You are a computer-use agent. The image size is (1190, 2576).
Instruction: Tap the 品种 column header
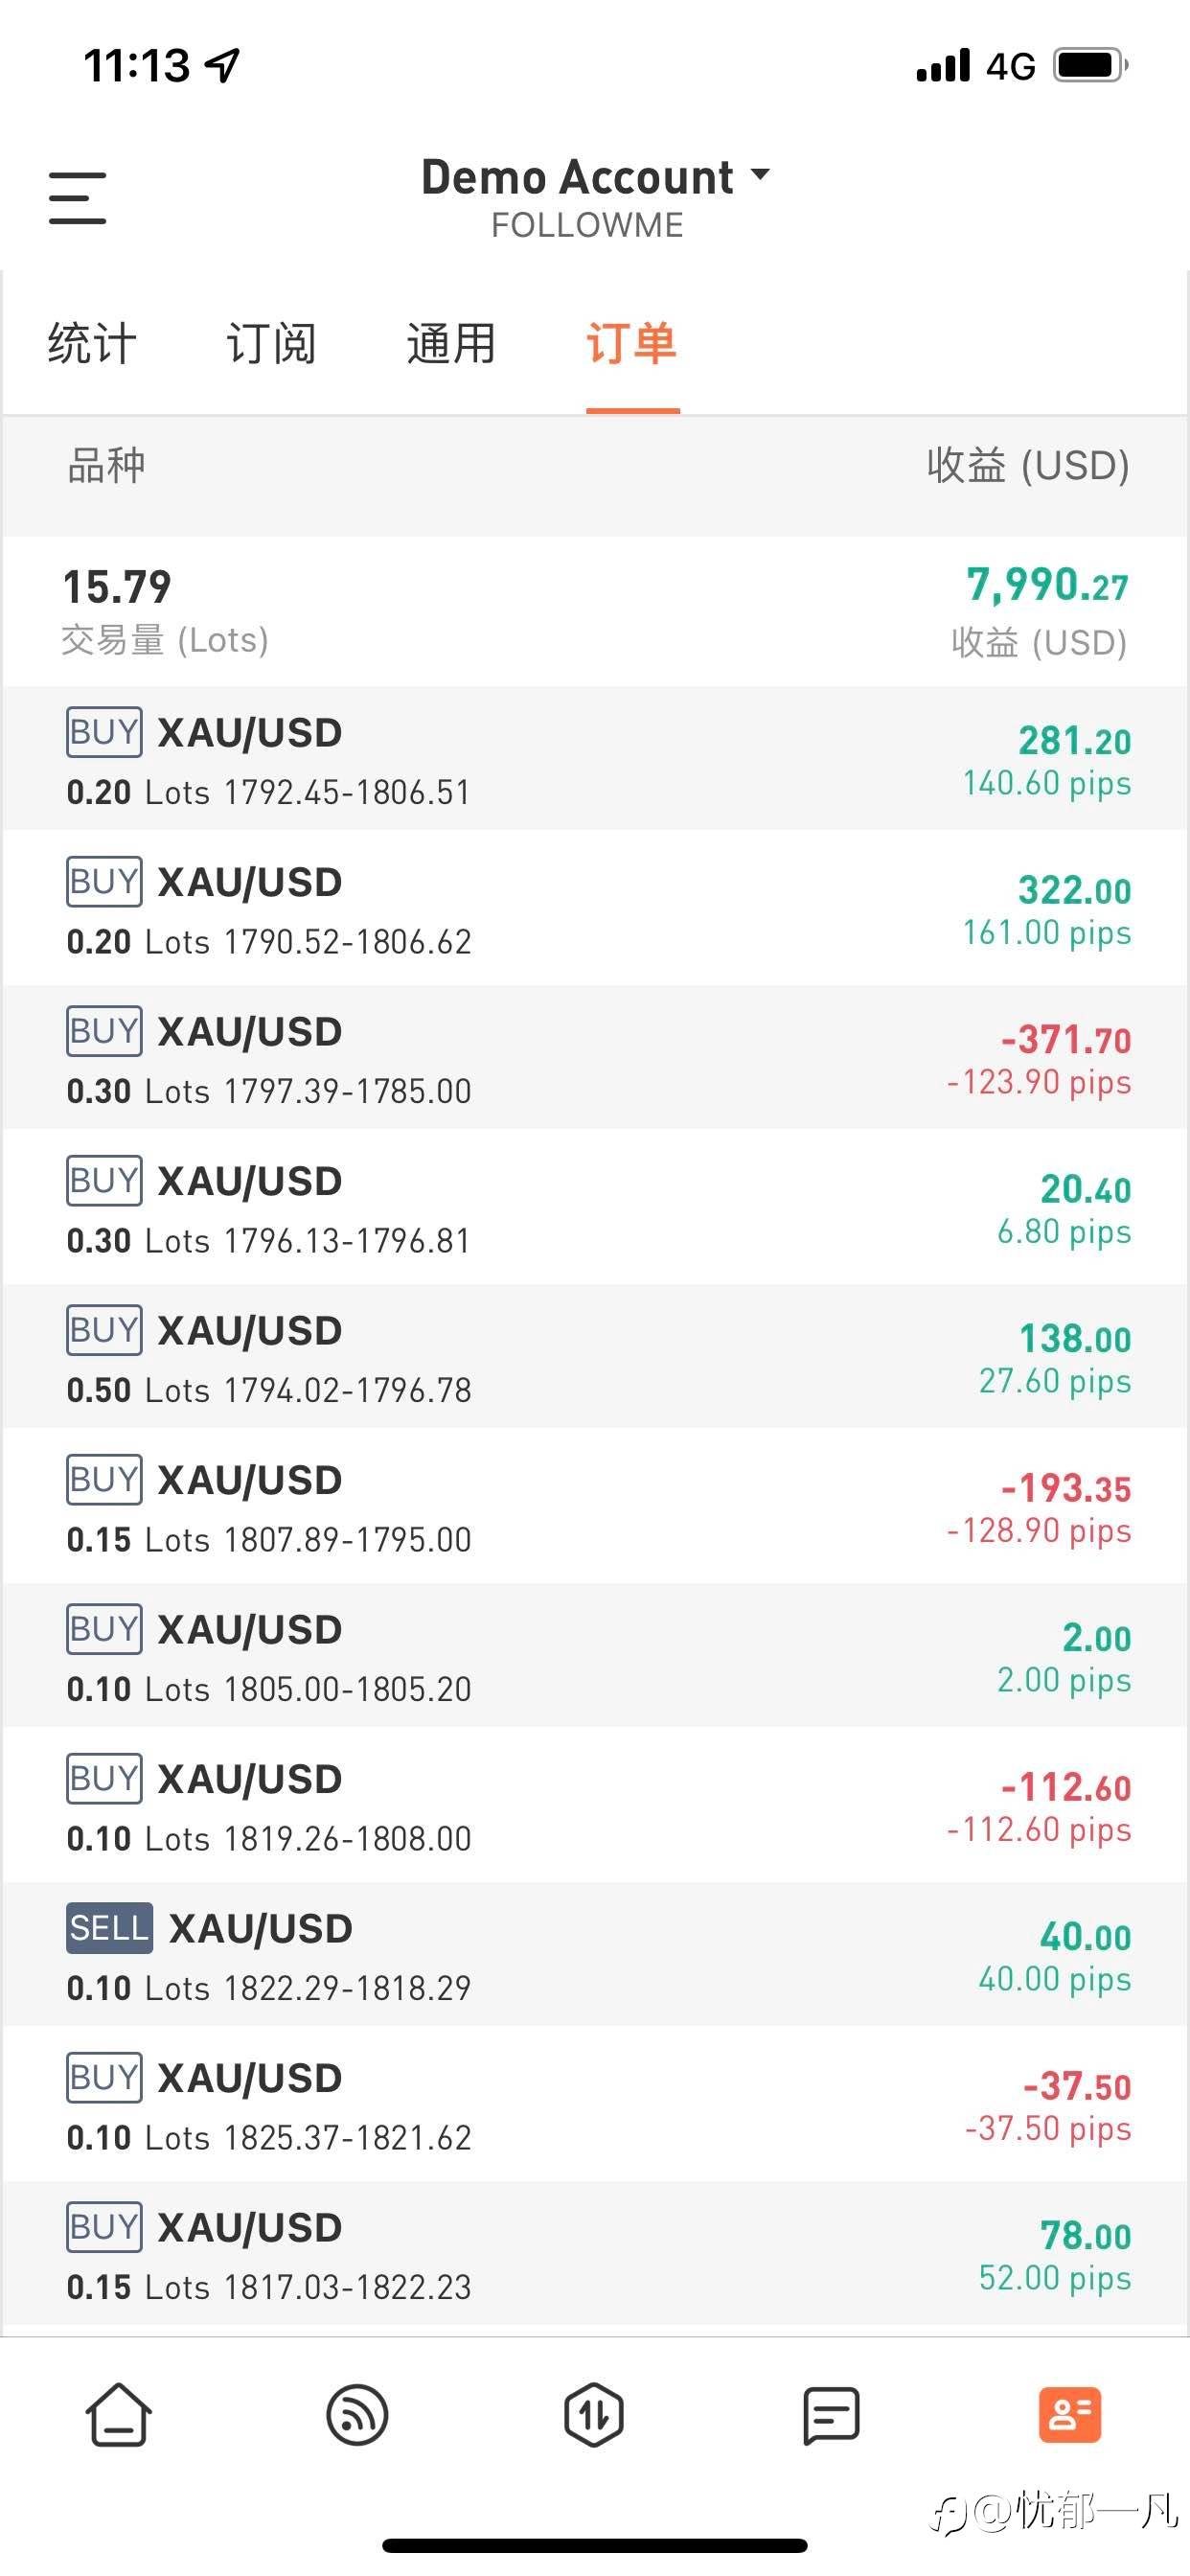[106, 465]
